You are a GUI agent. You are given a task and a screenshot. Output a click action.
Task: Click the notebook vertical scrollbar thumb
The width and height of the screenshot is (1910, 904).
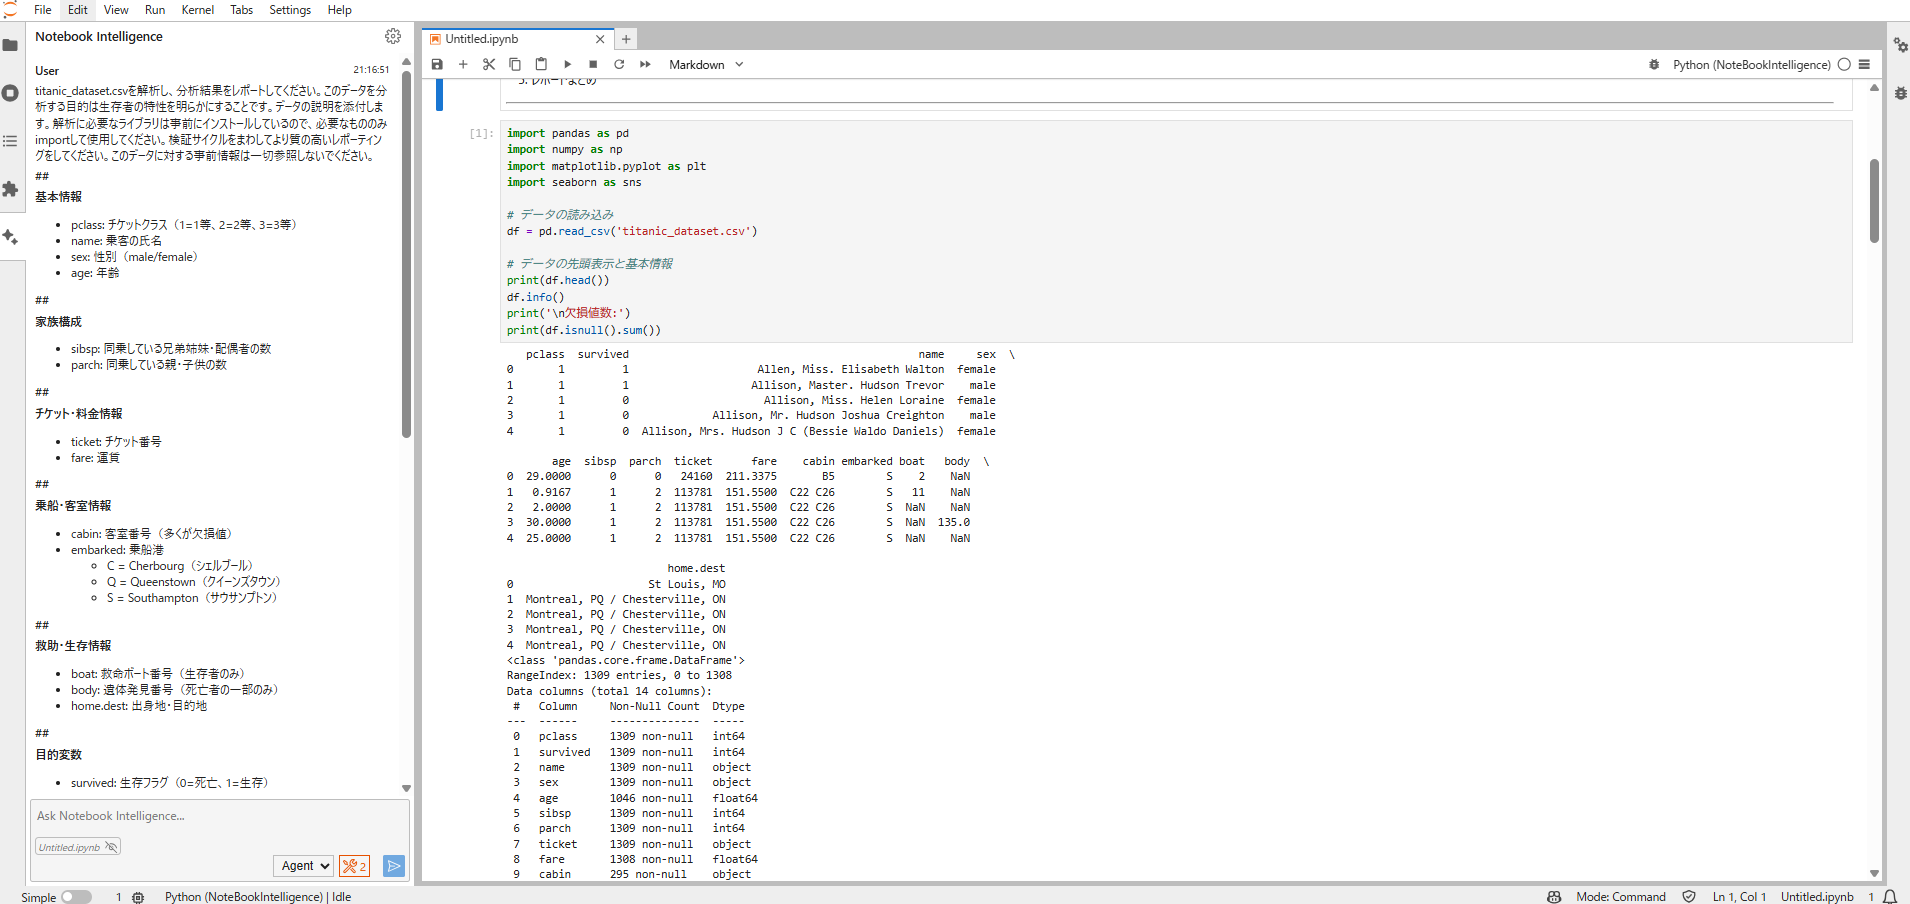click(1874, 200)
